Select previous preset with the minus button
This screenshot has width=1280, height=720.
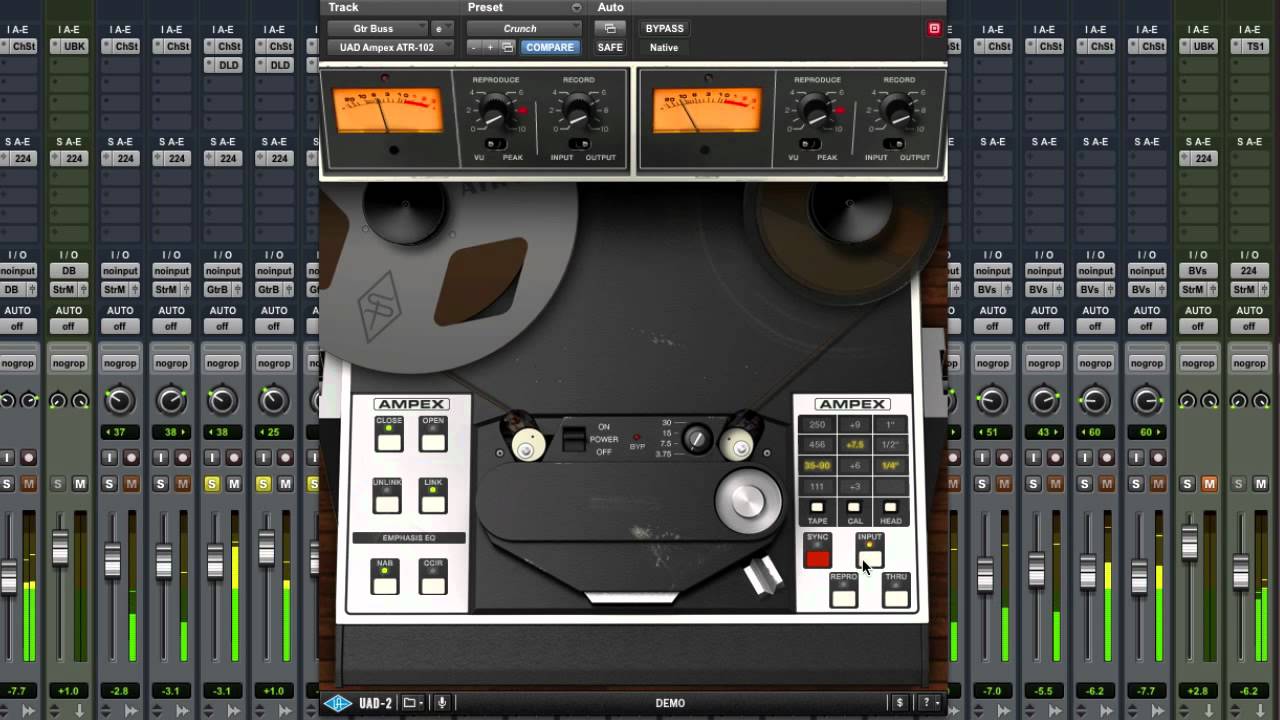pos(474,47)
